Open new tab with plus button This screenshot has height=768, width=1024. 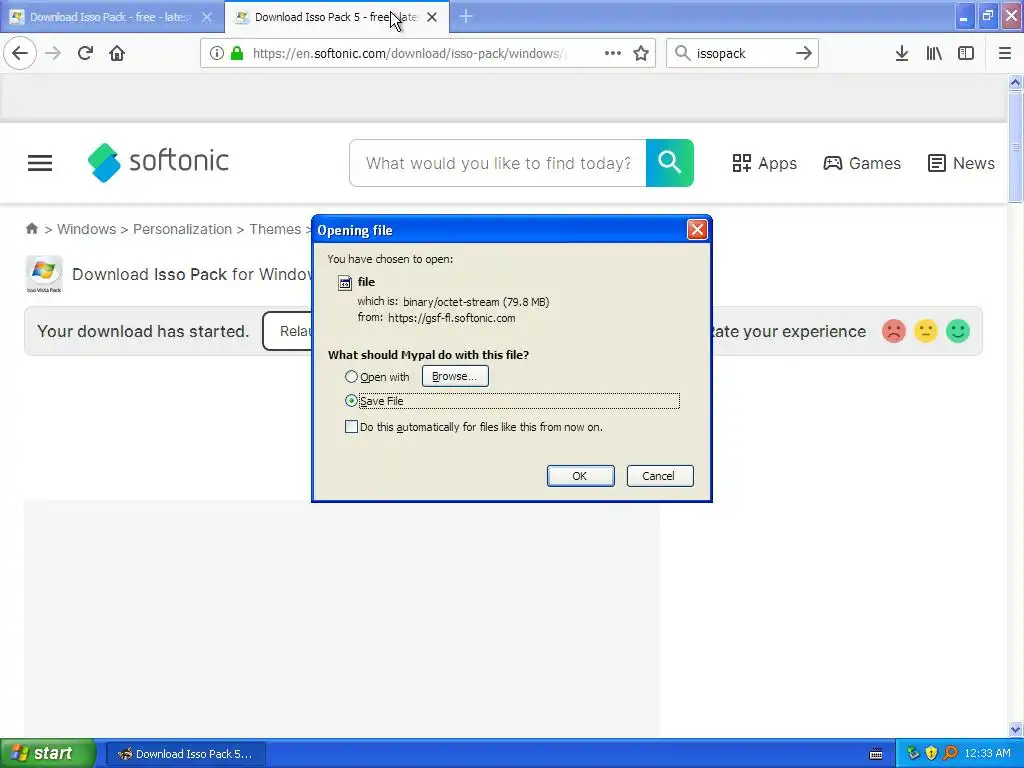(x=466, y=17)
